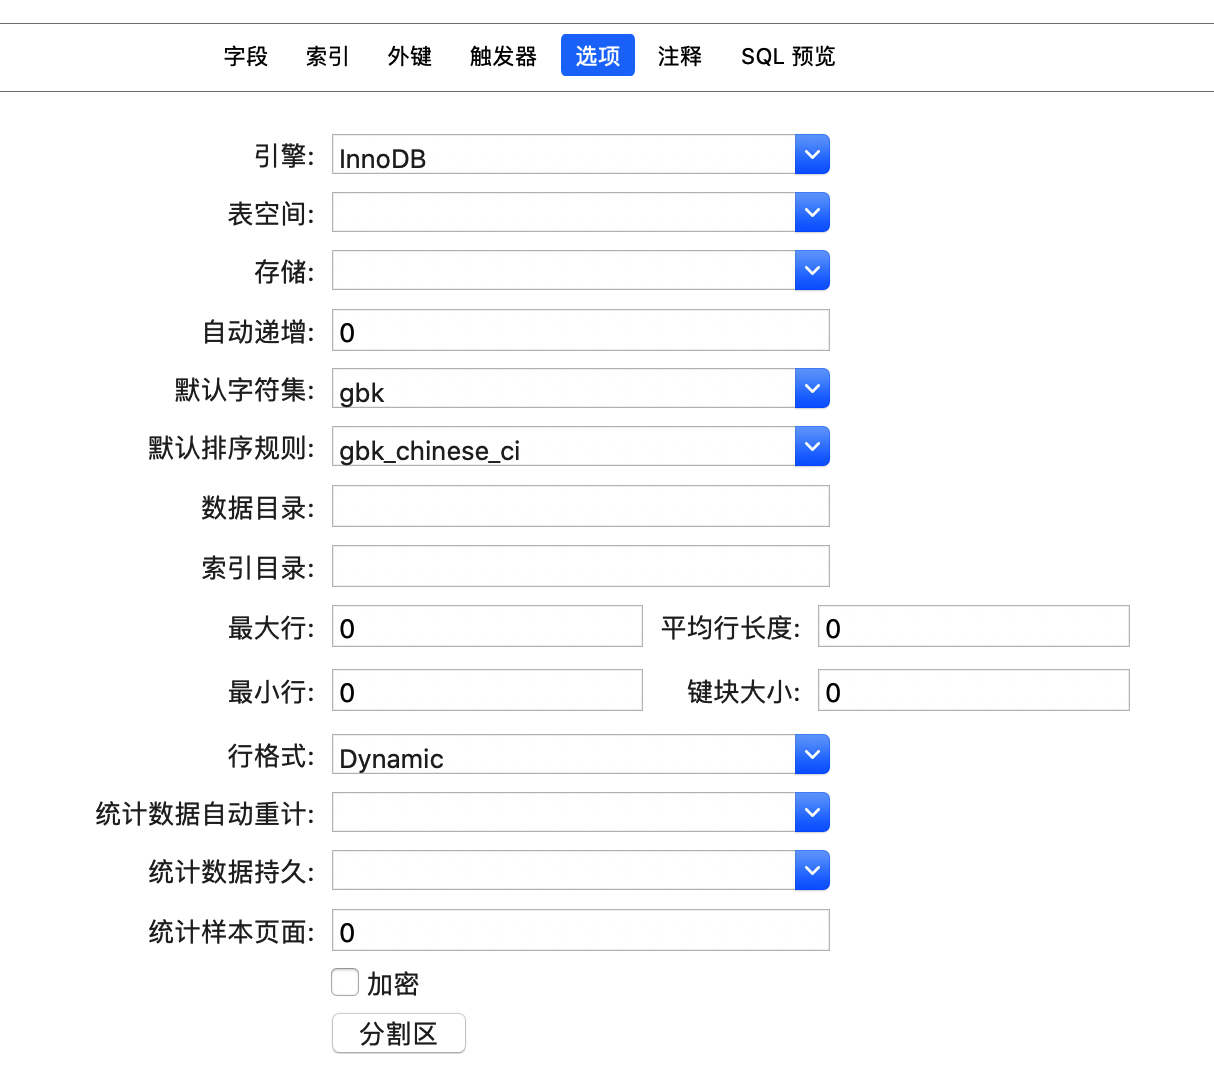
Task: Click the 平均行长度 input field
Action: pos(974,626)
